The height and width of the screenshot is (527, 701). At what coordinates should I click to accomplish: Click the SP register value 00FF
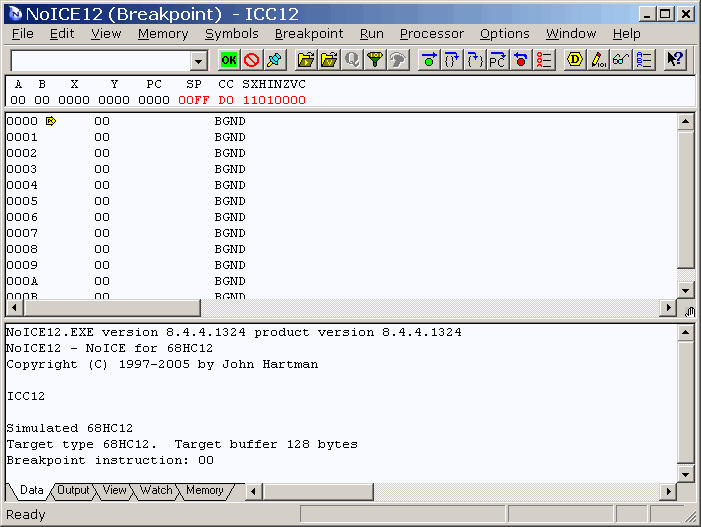194,100
